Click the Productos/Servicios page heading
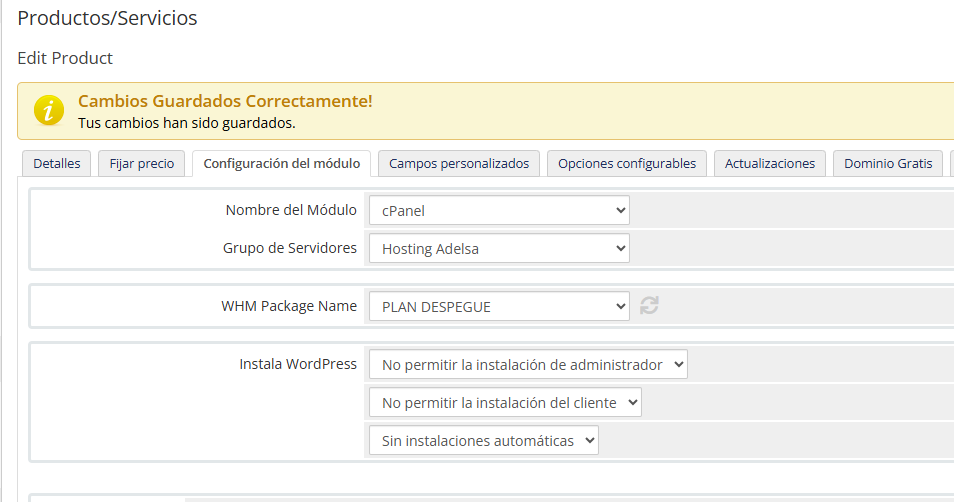Screen dimensions: 954x502 (107, 18)
